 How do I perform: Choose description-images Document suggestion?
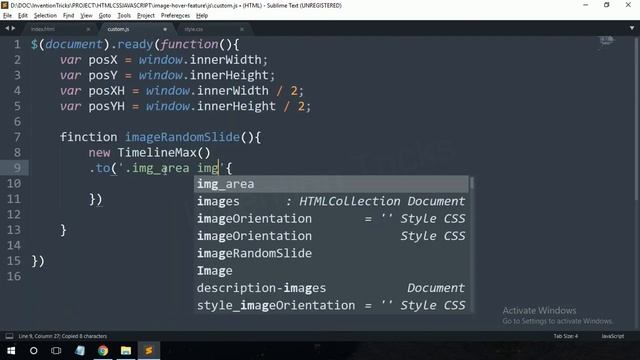click(331, 288)
